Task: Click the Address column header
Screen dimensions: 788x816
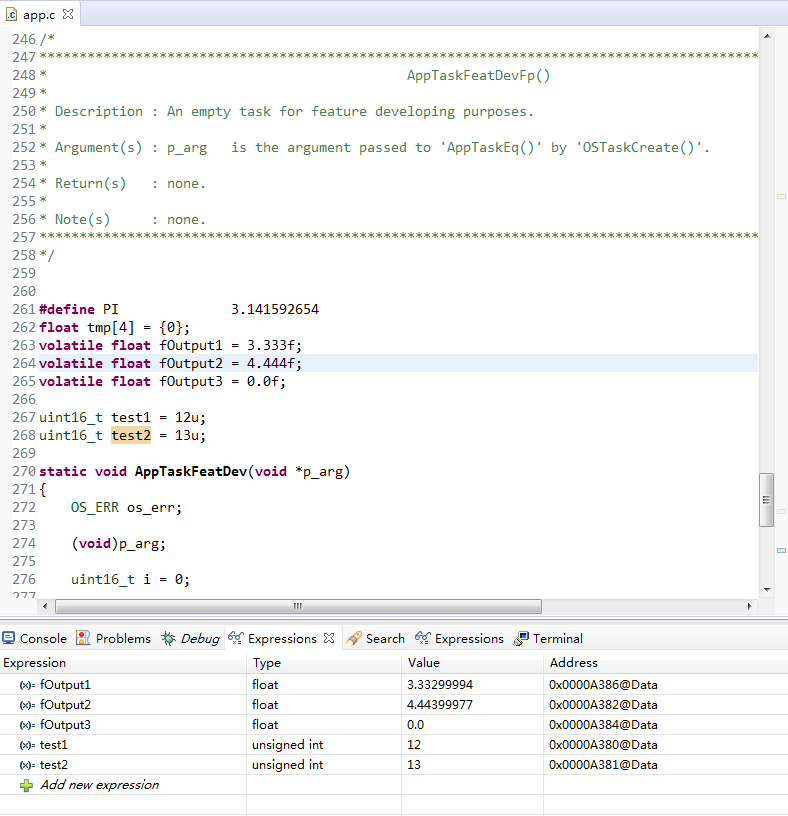Action: (574, 663)
